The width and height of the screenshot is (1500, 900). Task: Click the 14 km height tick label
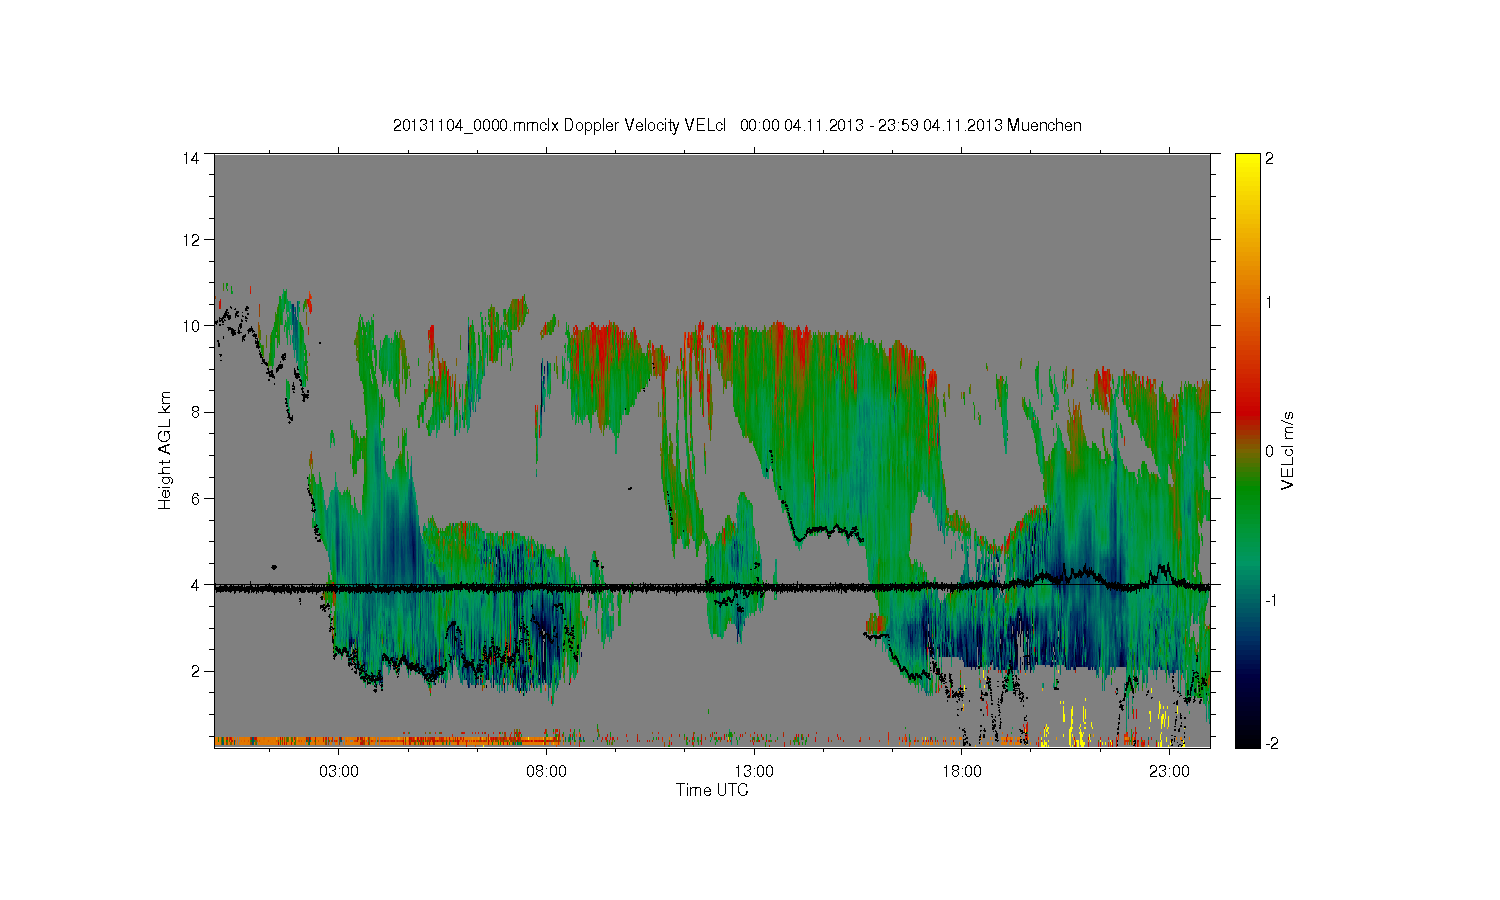(x=192, y=158)
